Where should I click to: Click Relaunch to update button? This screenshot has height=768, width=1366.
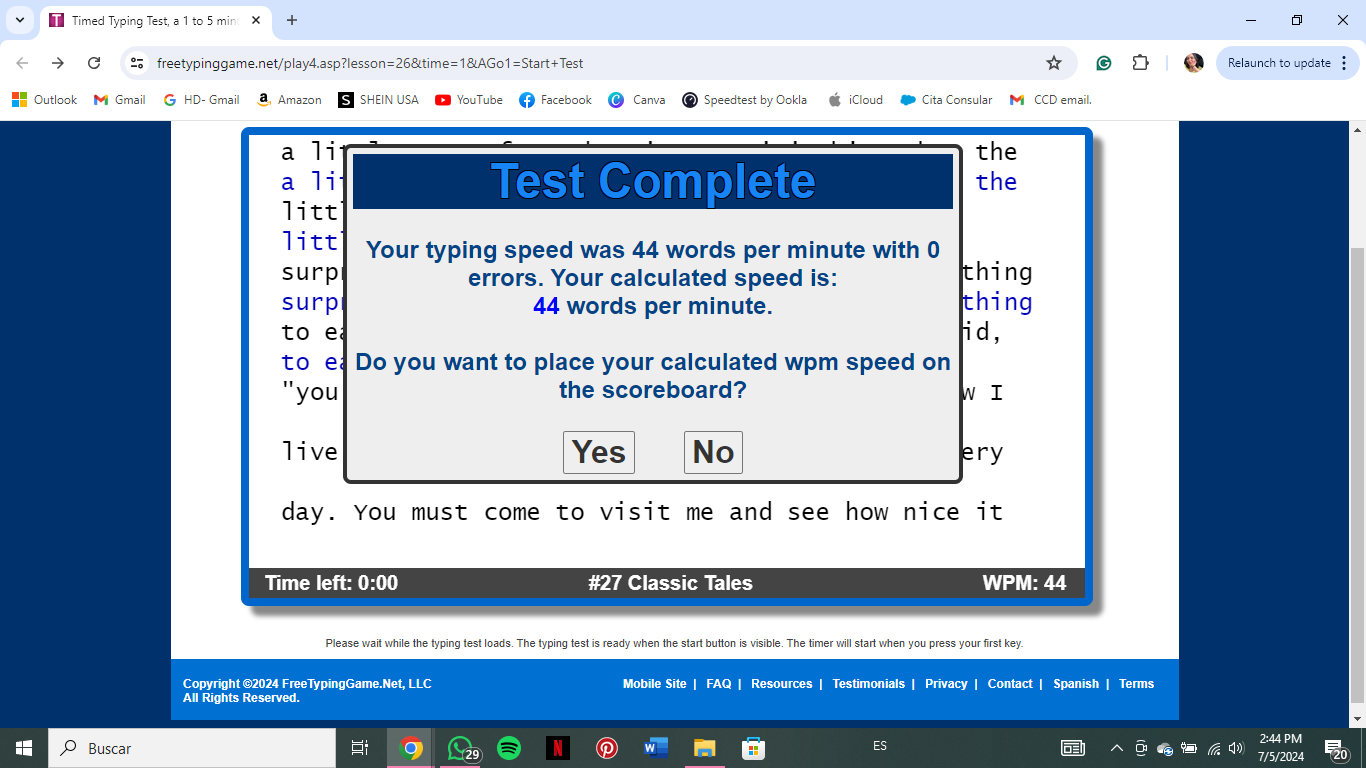click(x=1279, y=63)
